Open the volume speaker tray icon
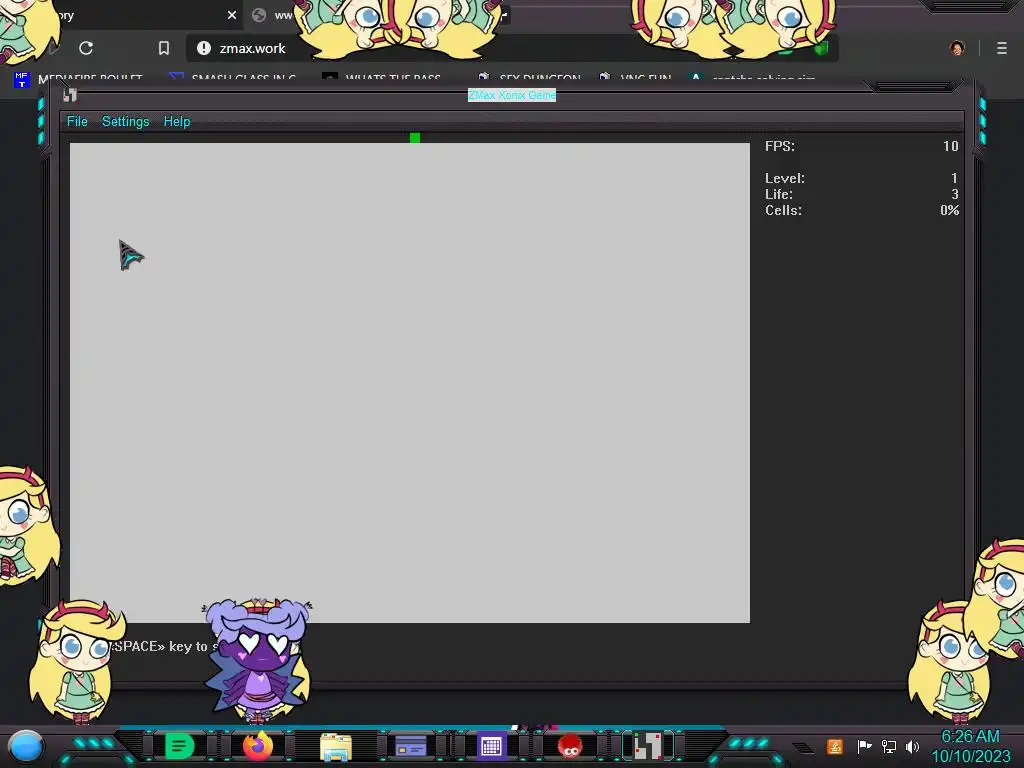 (912, 746)
